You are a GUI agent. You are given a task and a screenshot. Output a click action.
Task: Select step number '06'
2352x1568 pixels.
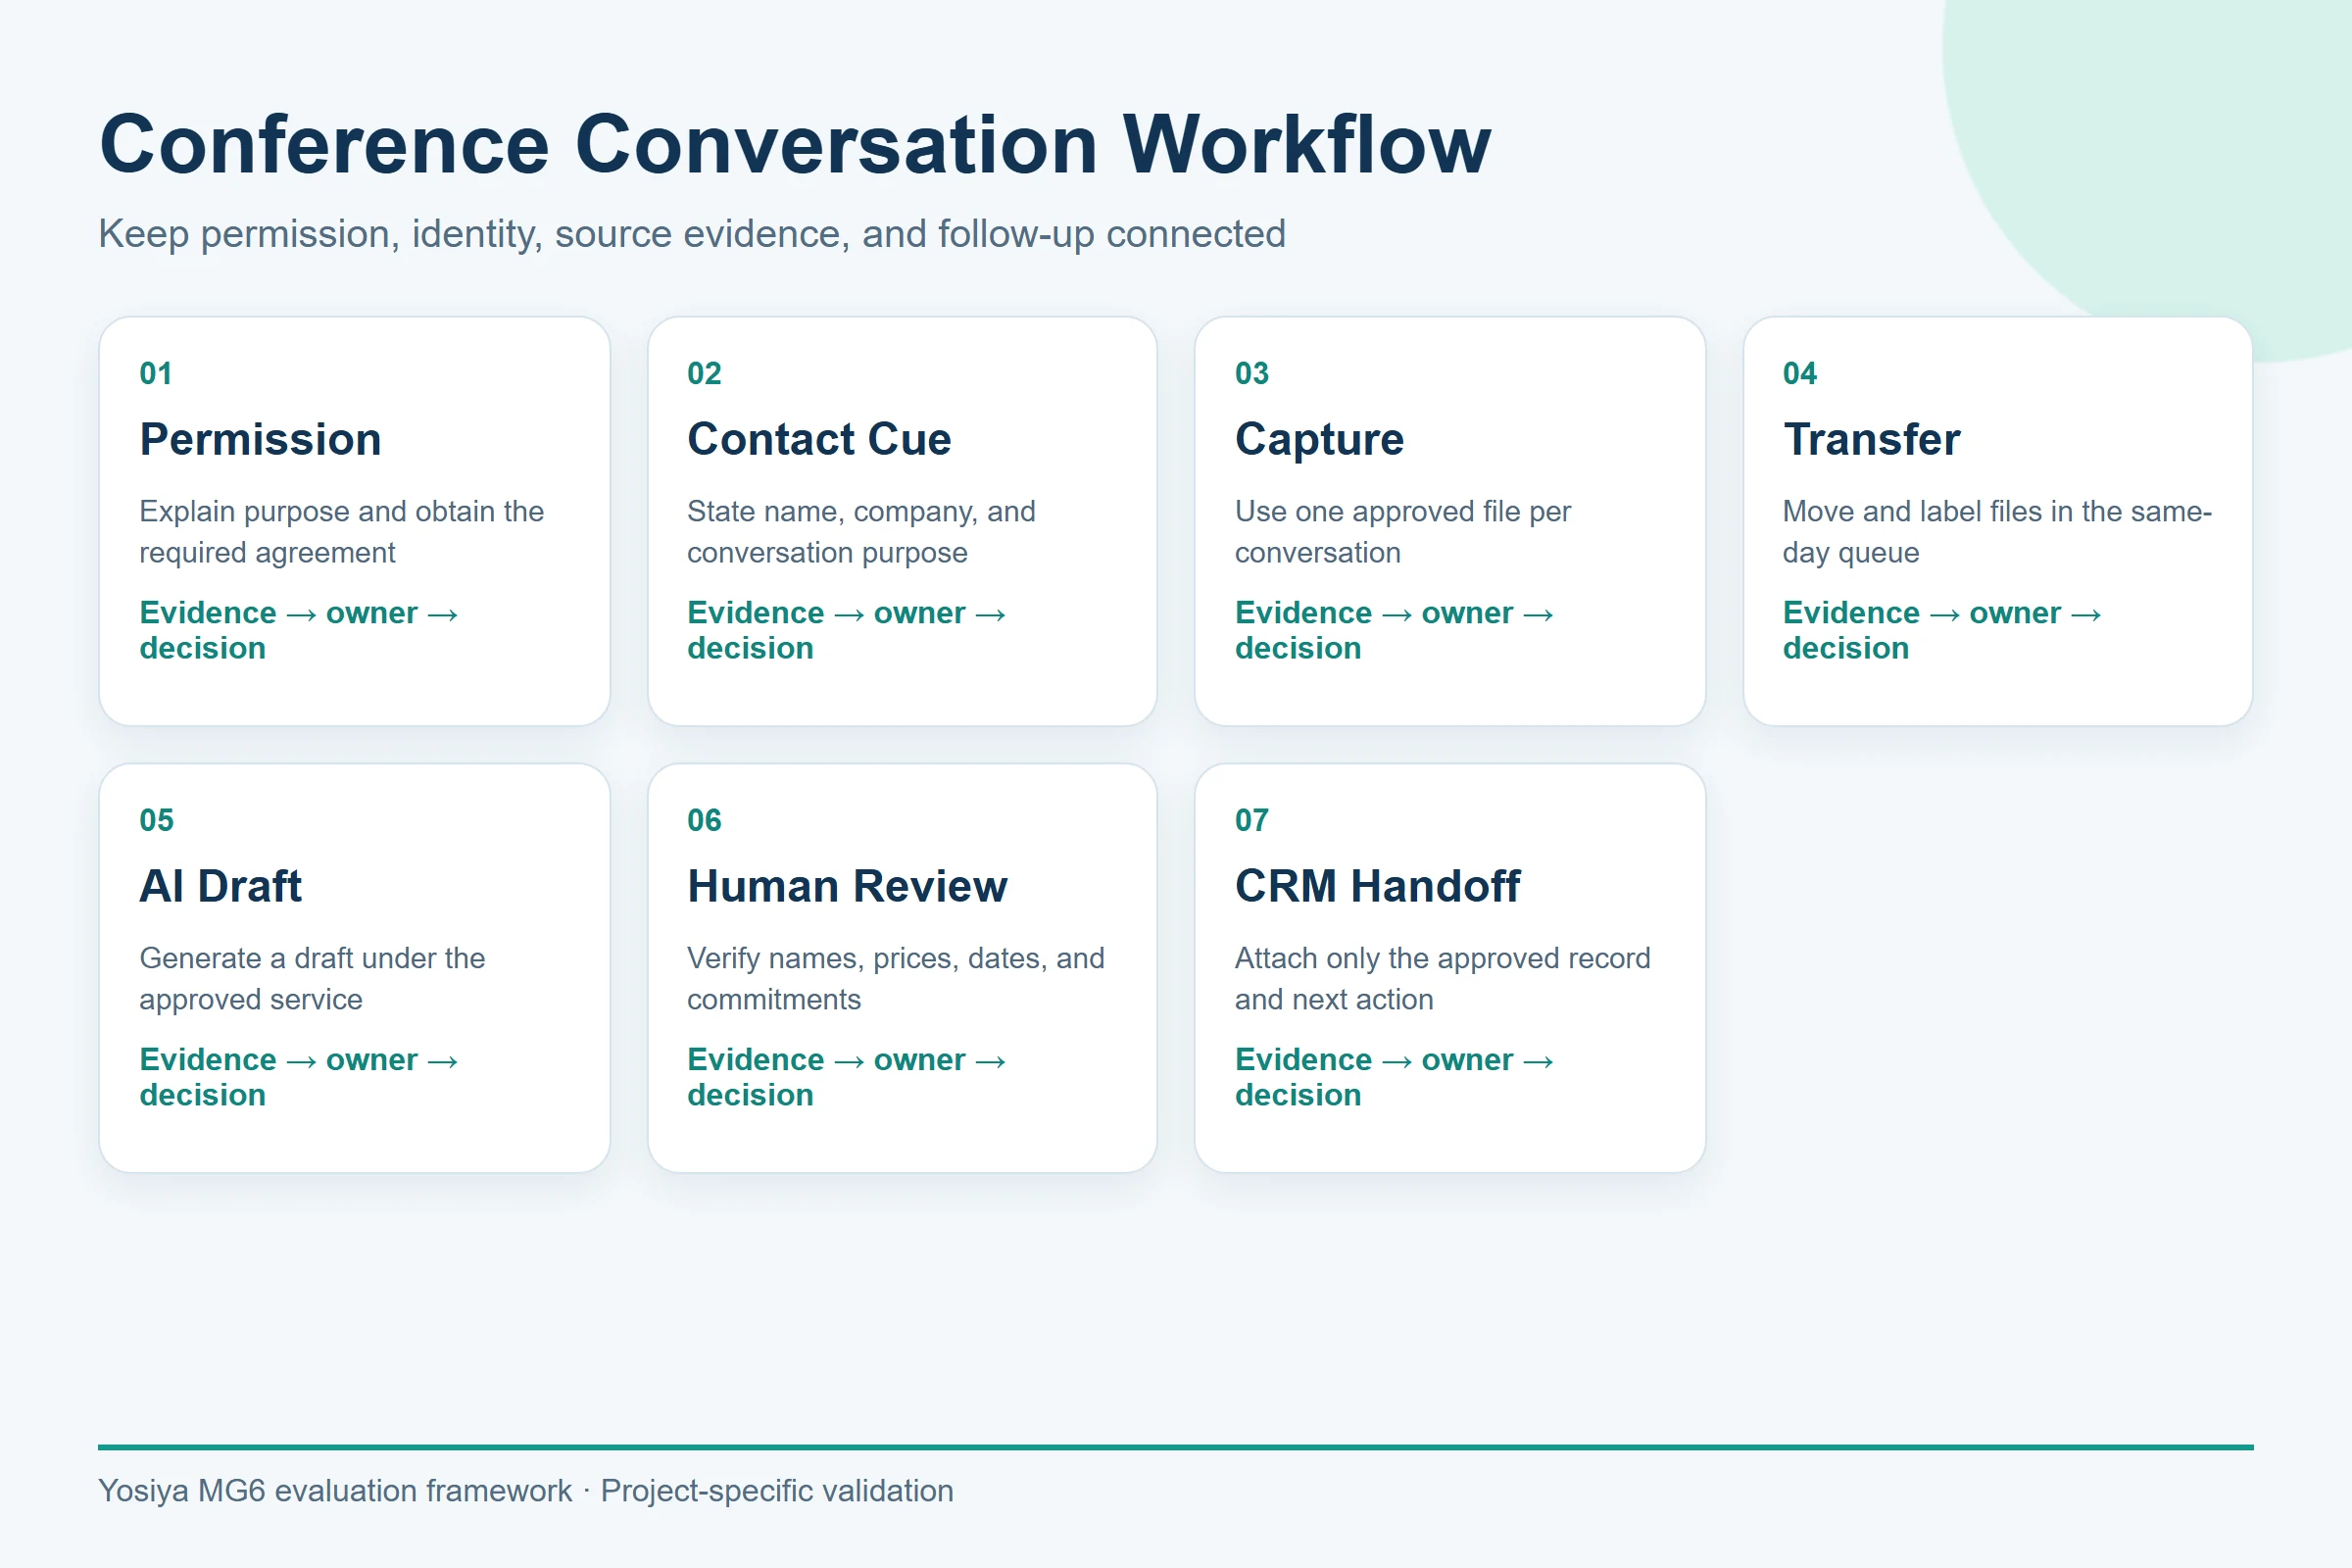point(704,820)
